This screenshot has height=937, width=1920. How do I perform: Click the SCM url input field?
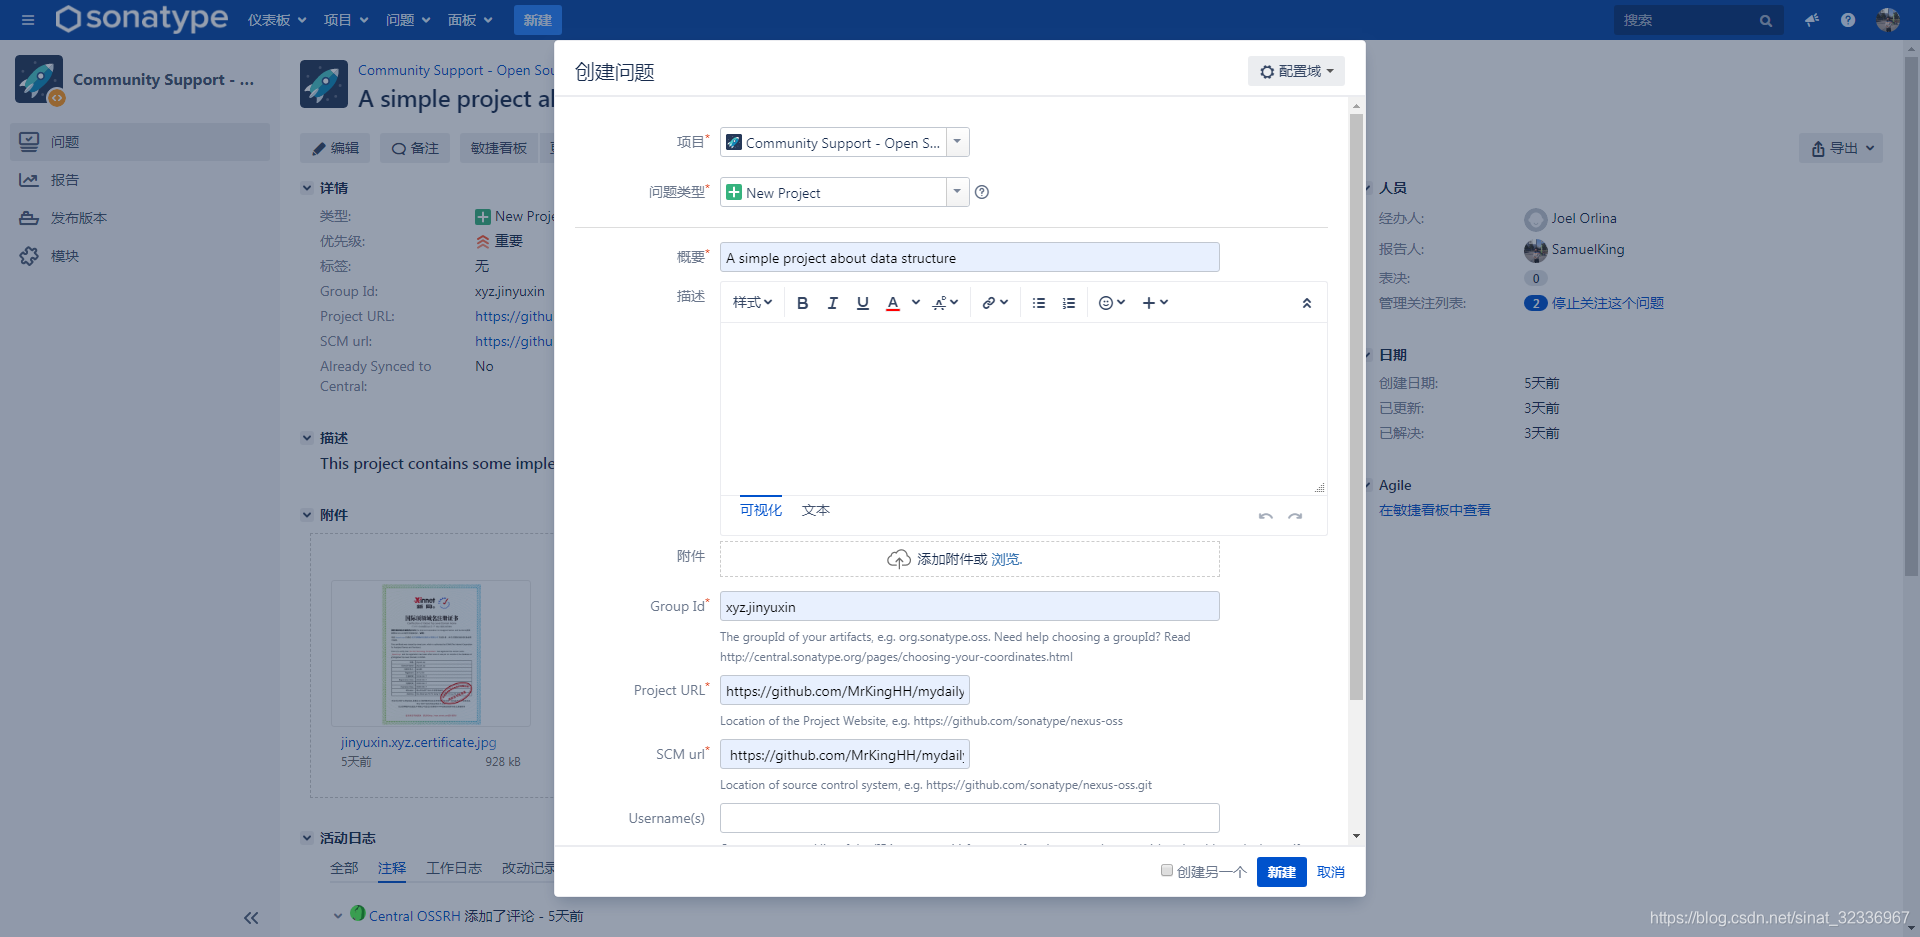coord(844,755)
